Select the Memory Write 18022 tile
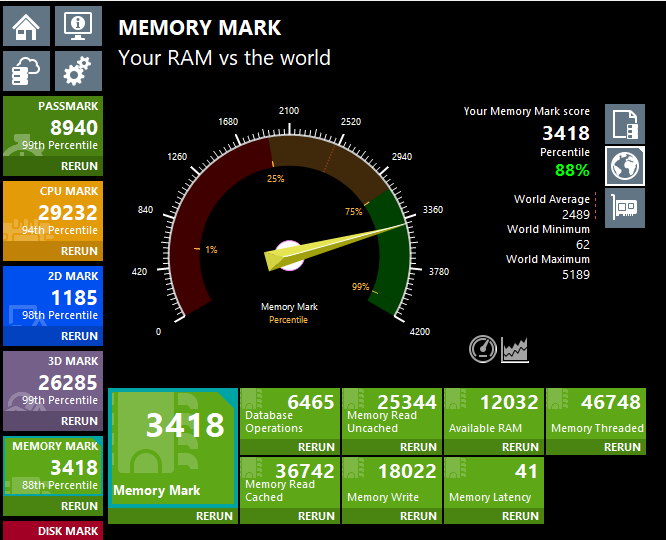Viewport: 666px width, 540px height. (x=392, y=483)
